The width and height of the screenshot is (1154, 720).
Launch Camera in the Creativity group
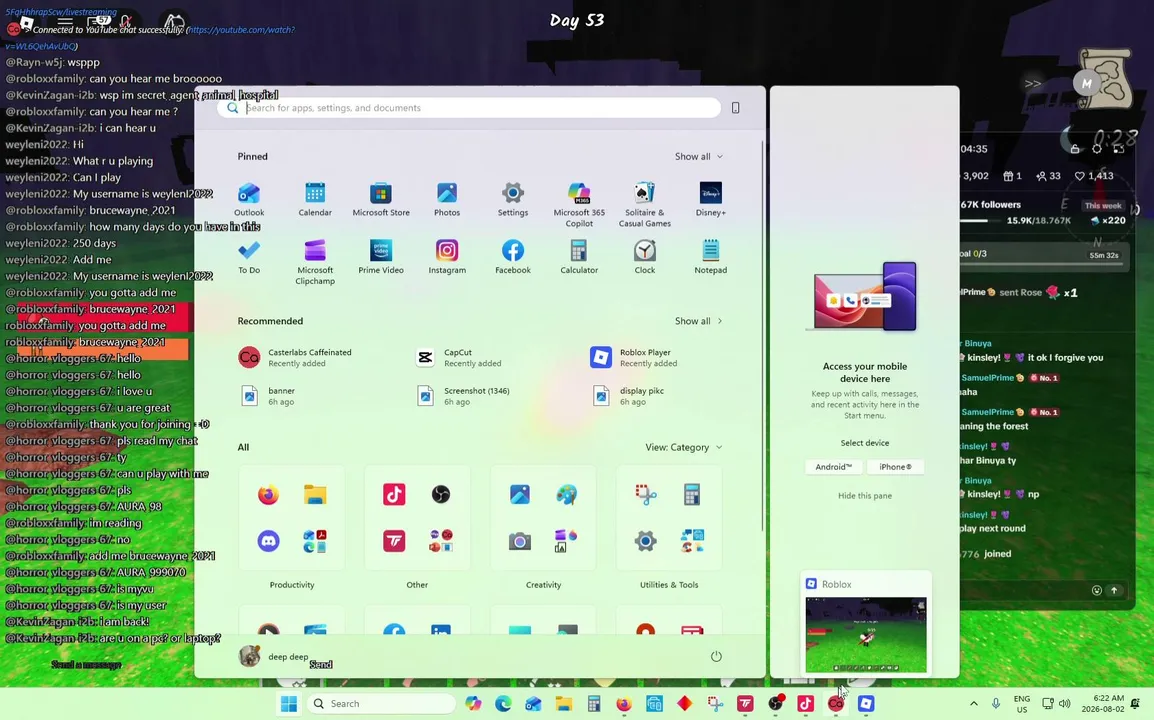[x=520, y=541]
